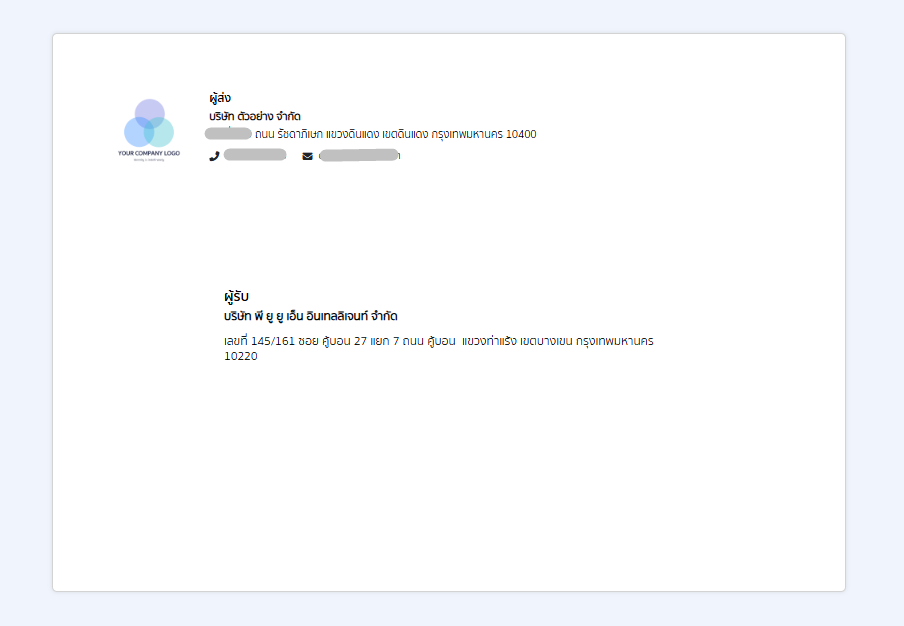This screenshot has height=626, width=904.
Task: Click the ผู้ส่ง sender heading
Action: tap(220, 98)
